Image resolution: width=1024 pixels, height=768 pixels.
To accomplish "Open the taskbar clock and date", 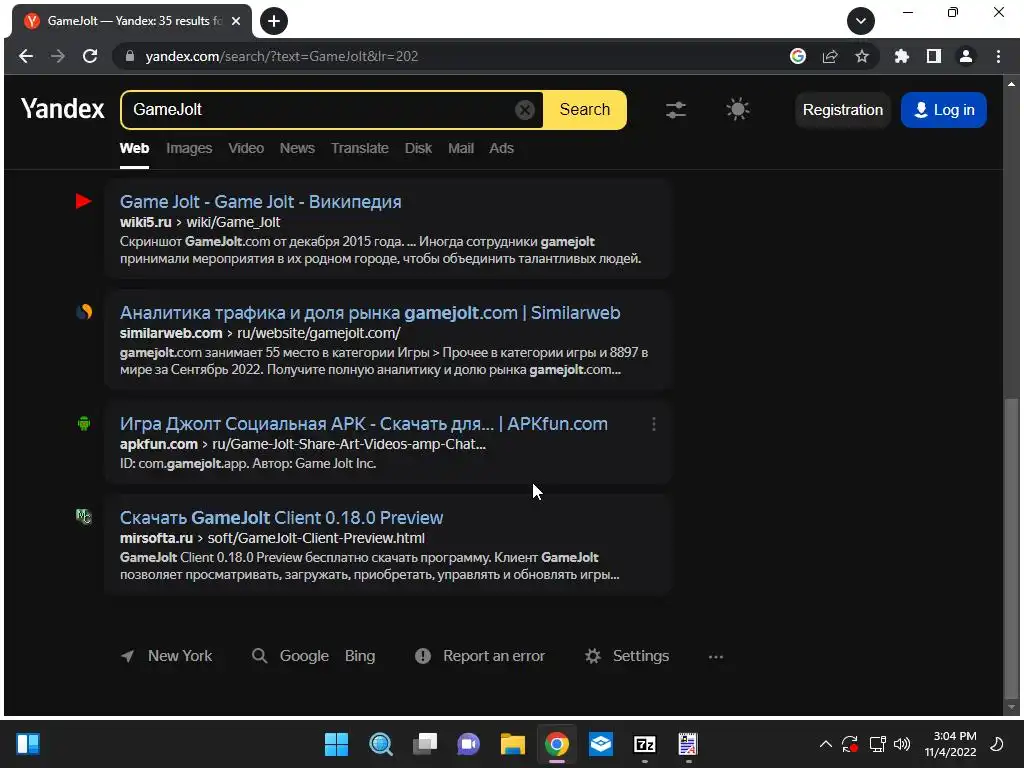I will click(x=950, y=744).
